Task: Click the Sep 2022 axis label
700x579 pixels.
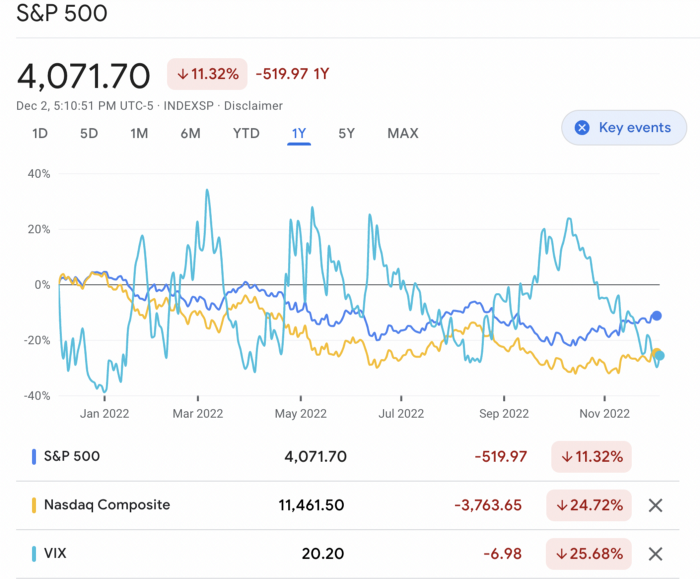Action: click(504, 414)
